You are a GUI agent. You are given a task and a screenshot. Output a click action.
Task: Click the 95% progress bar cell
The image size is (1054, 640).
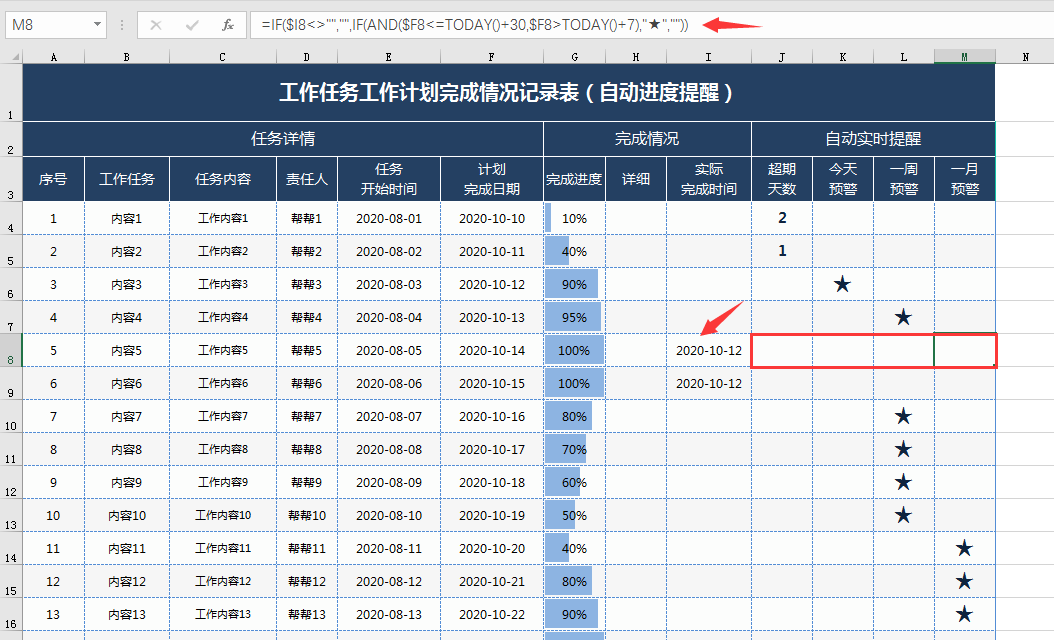click(574, 317)
